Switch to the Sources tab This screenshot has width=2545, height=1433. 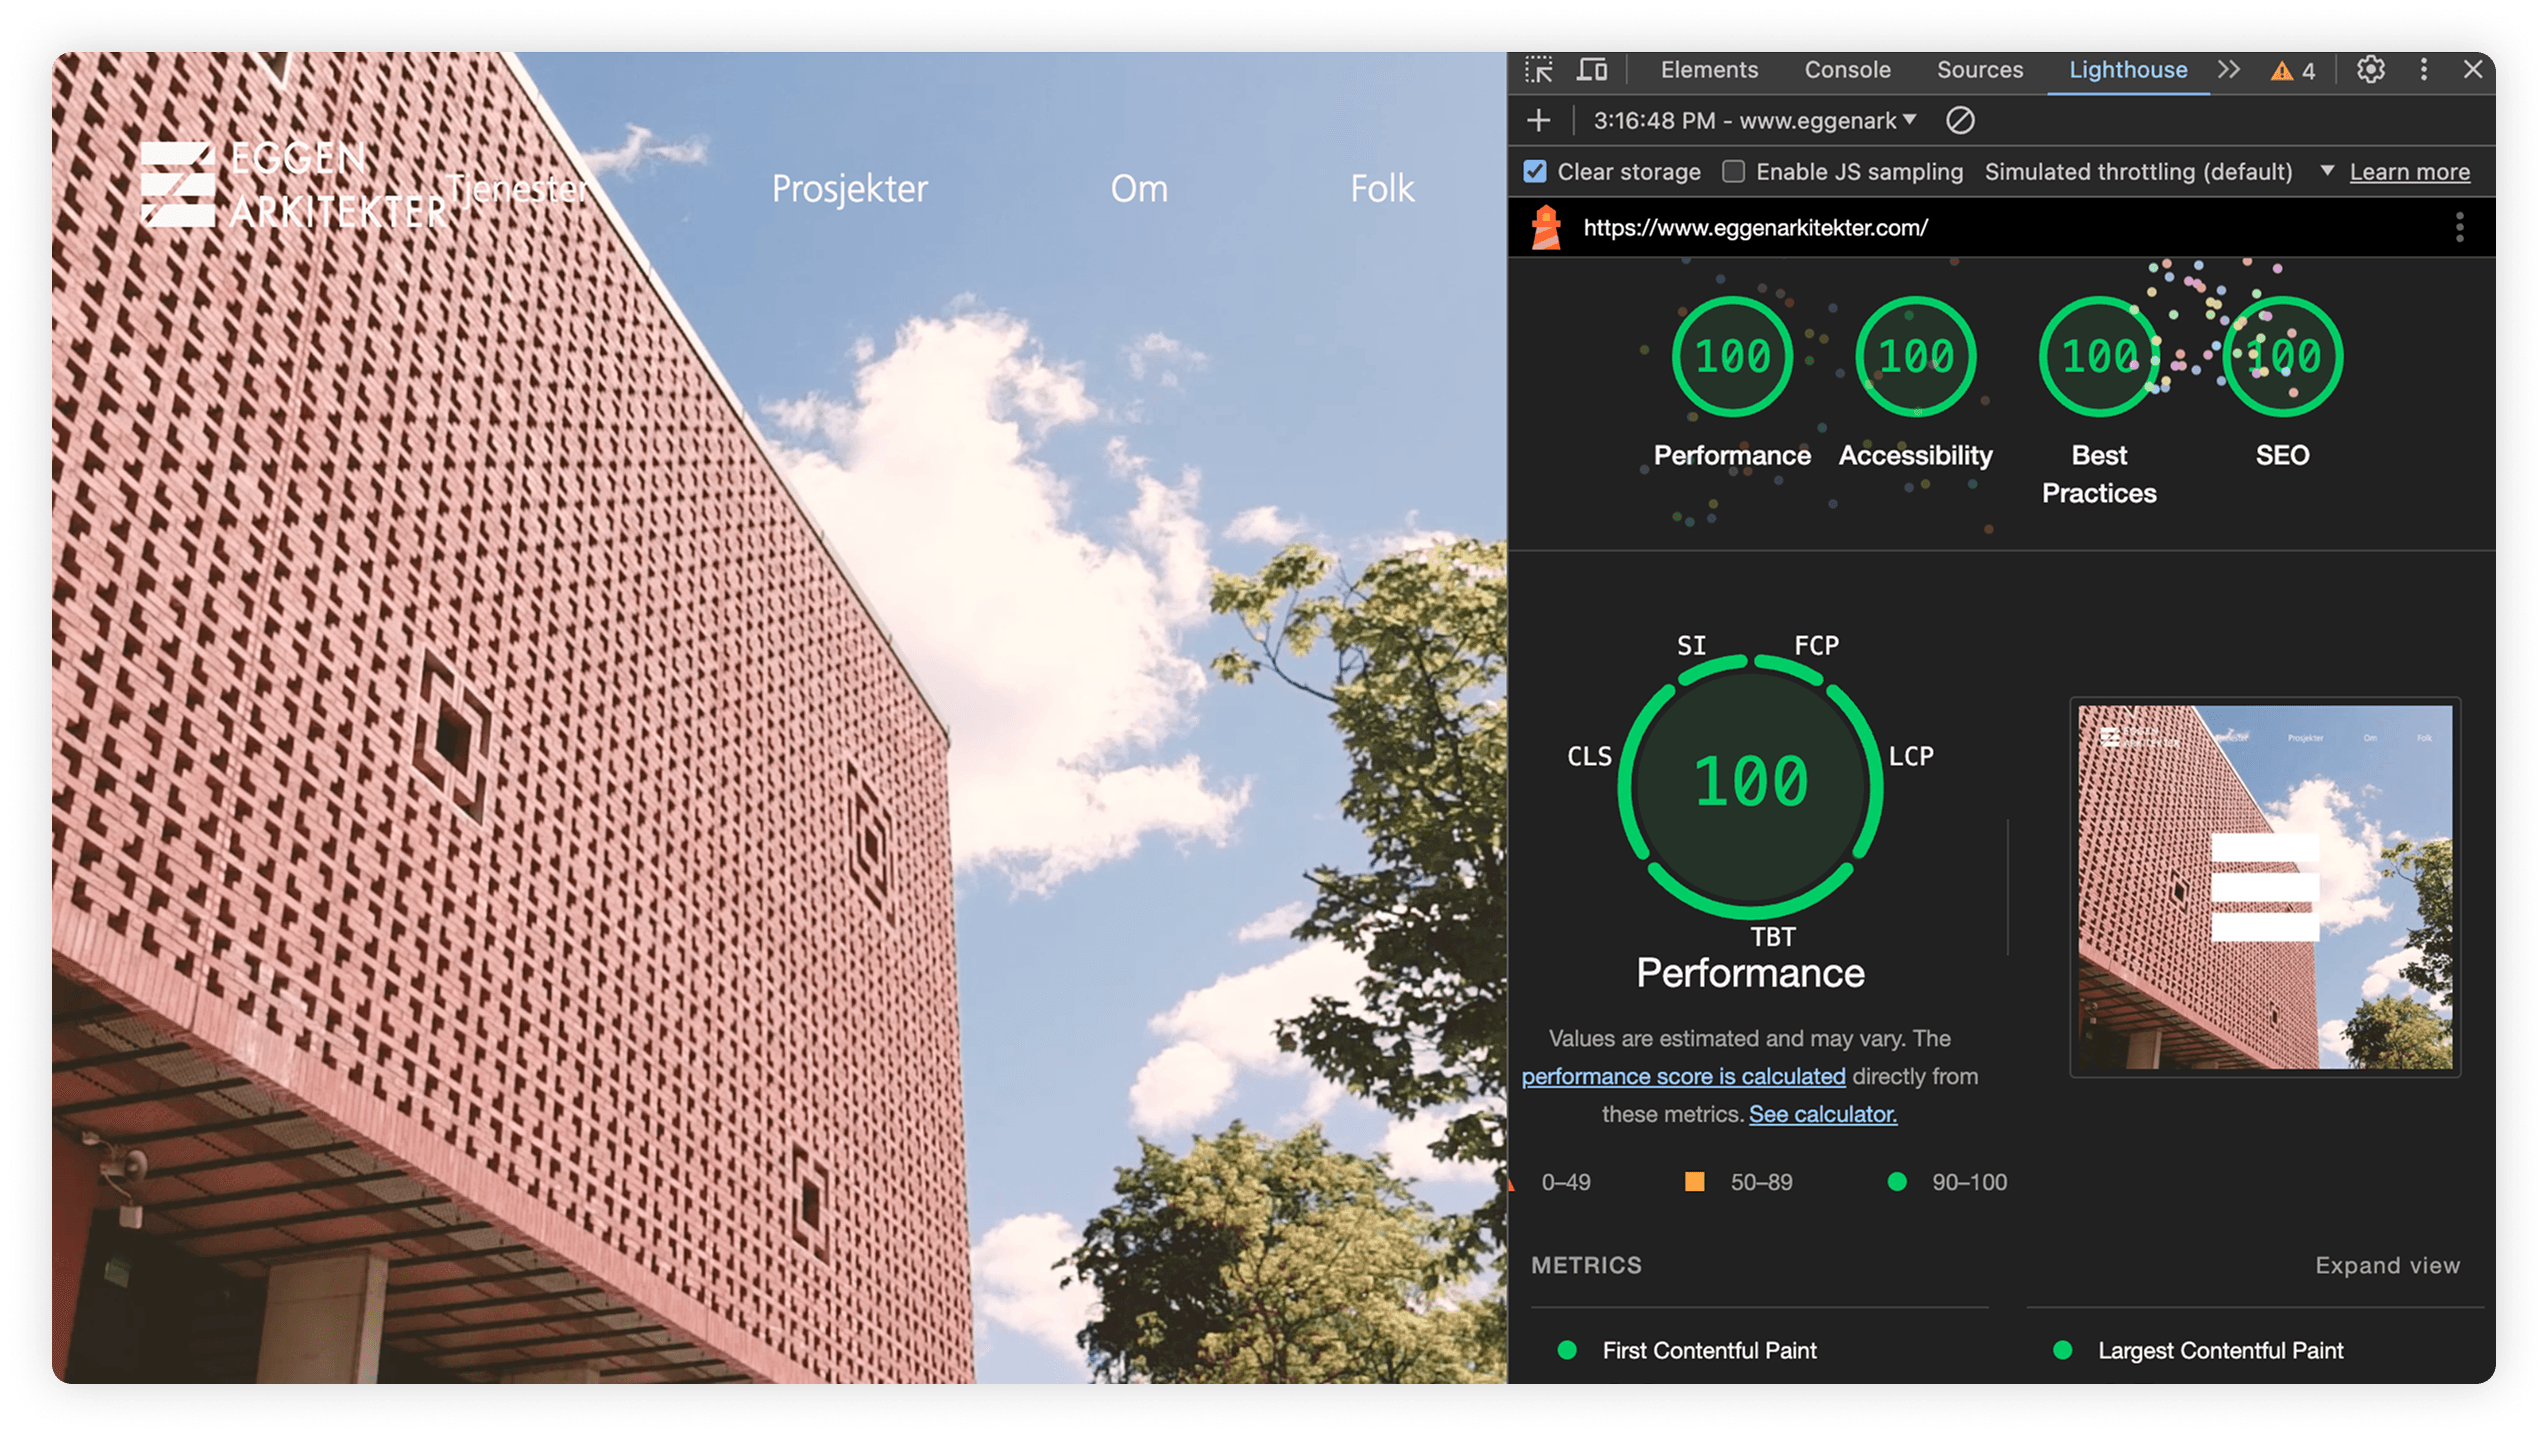[1979, 70]
